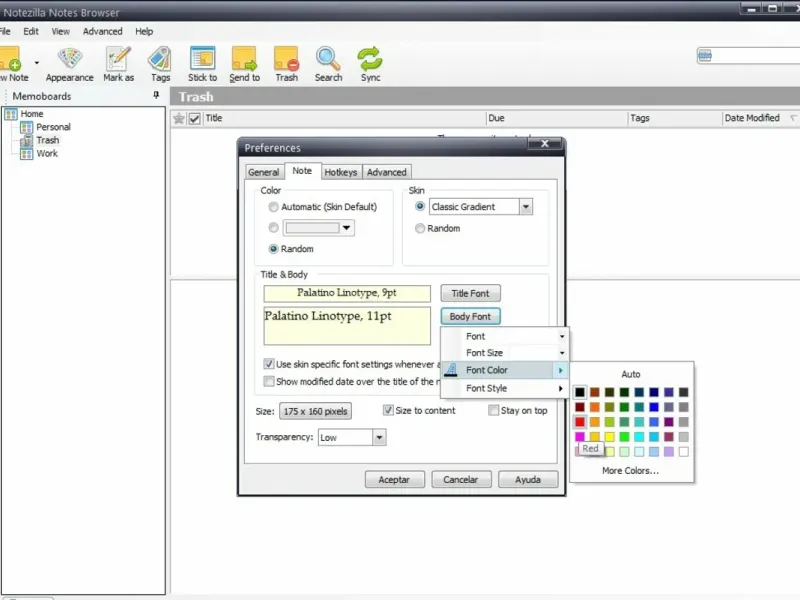The height and width of the screenshot is (600, 800).
Task: Select Random color radio button
Action: tap(273, 248)
